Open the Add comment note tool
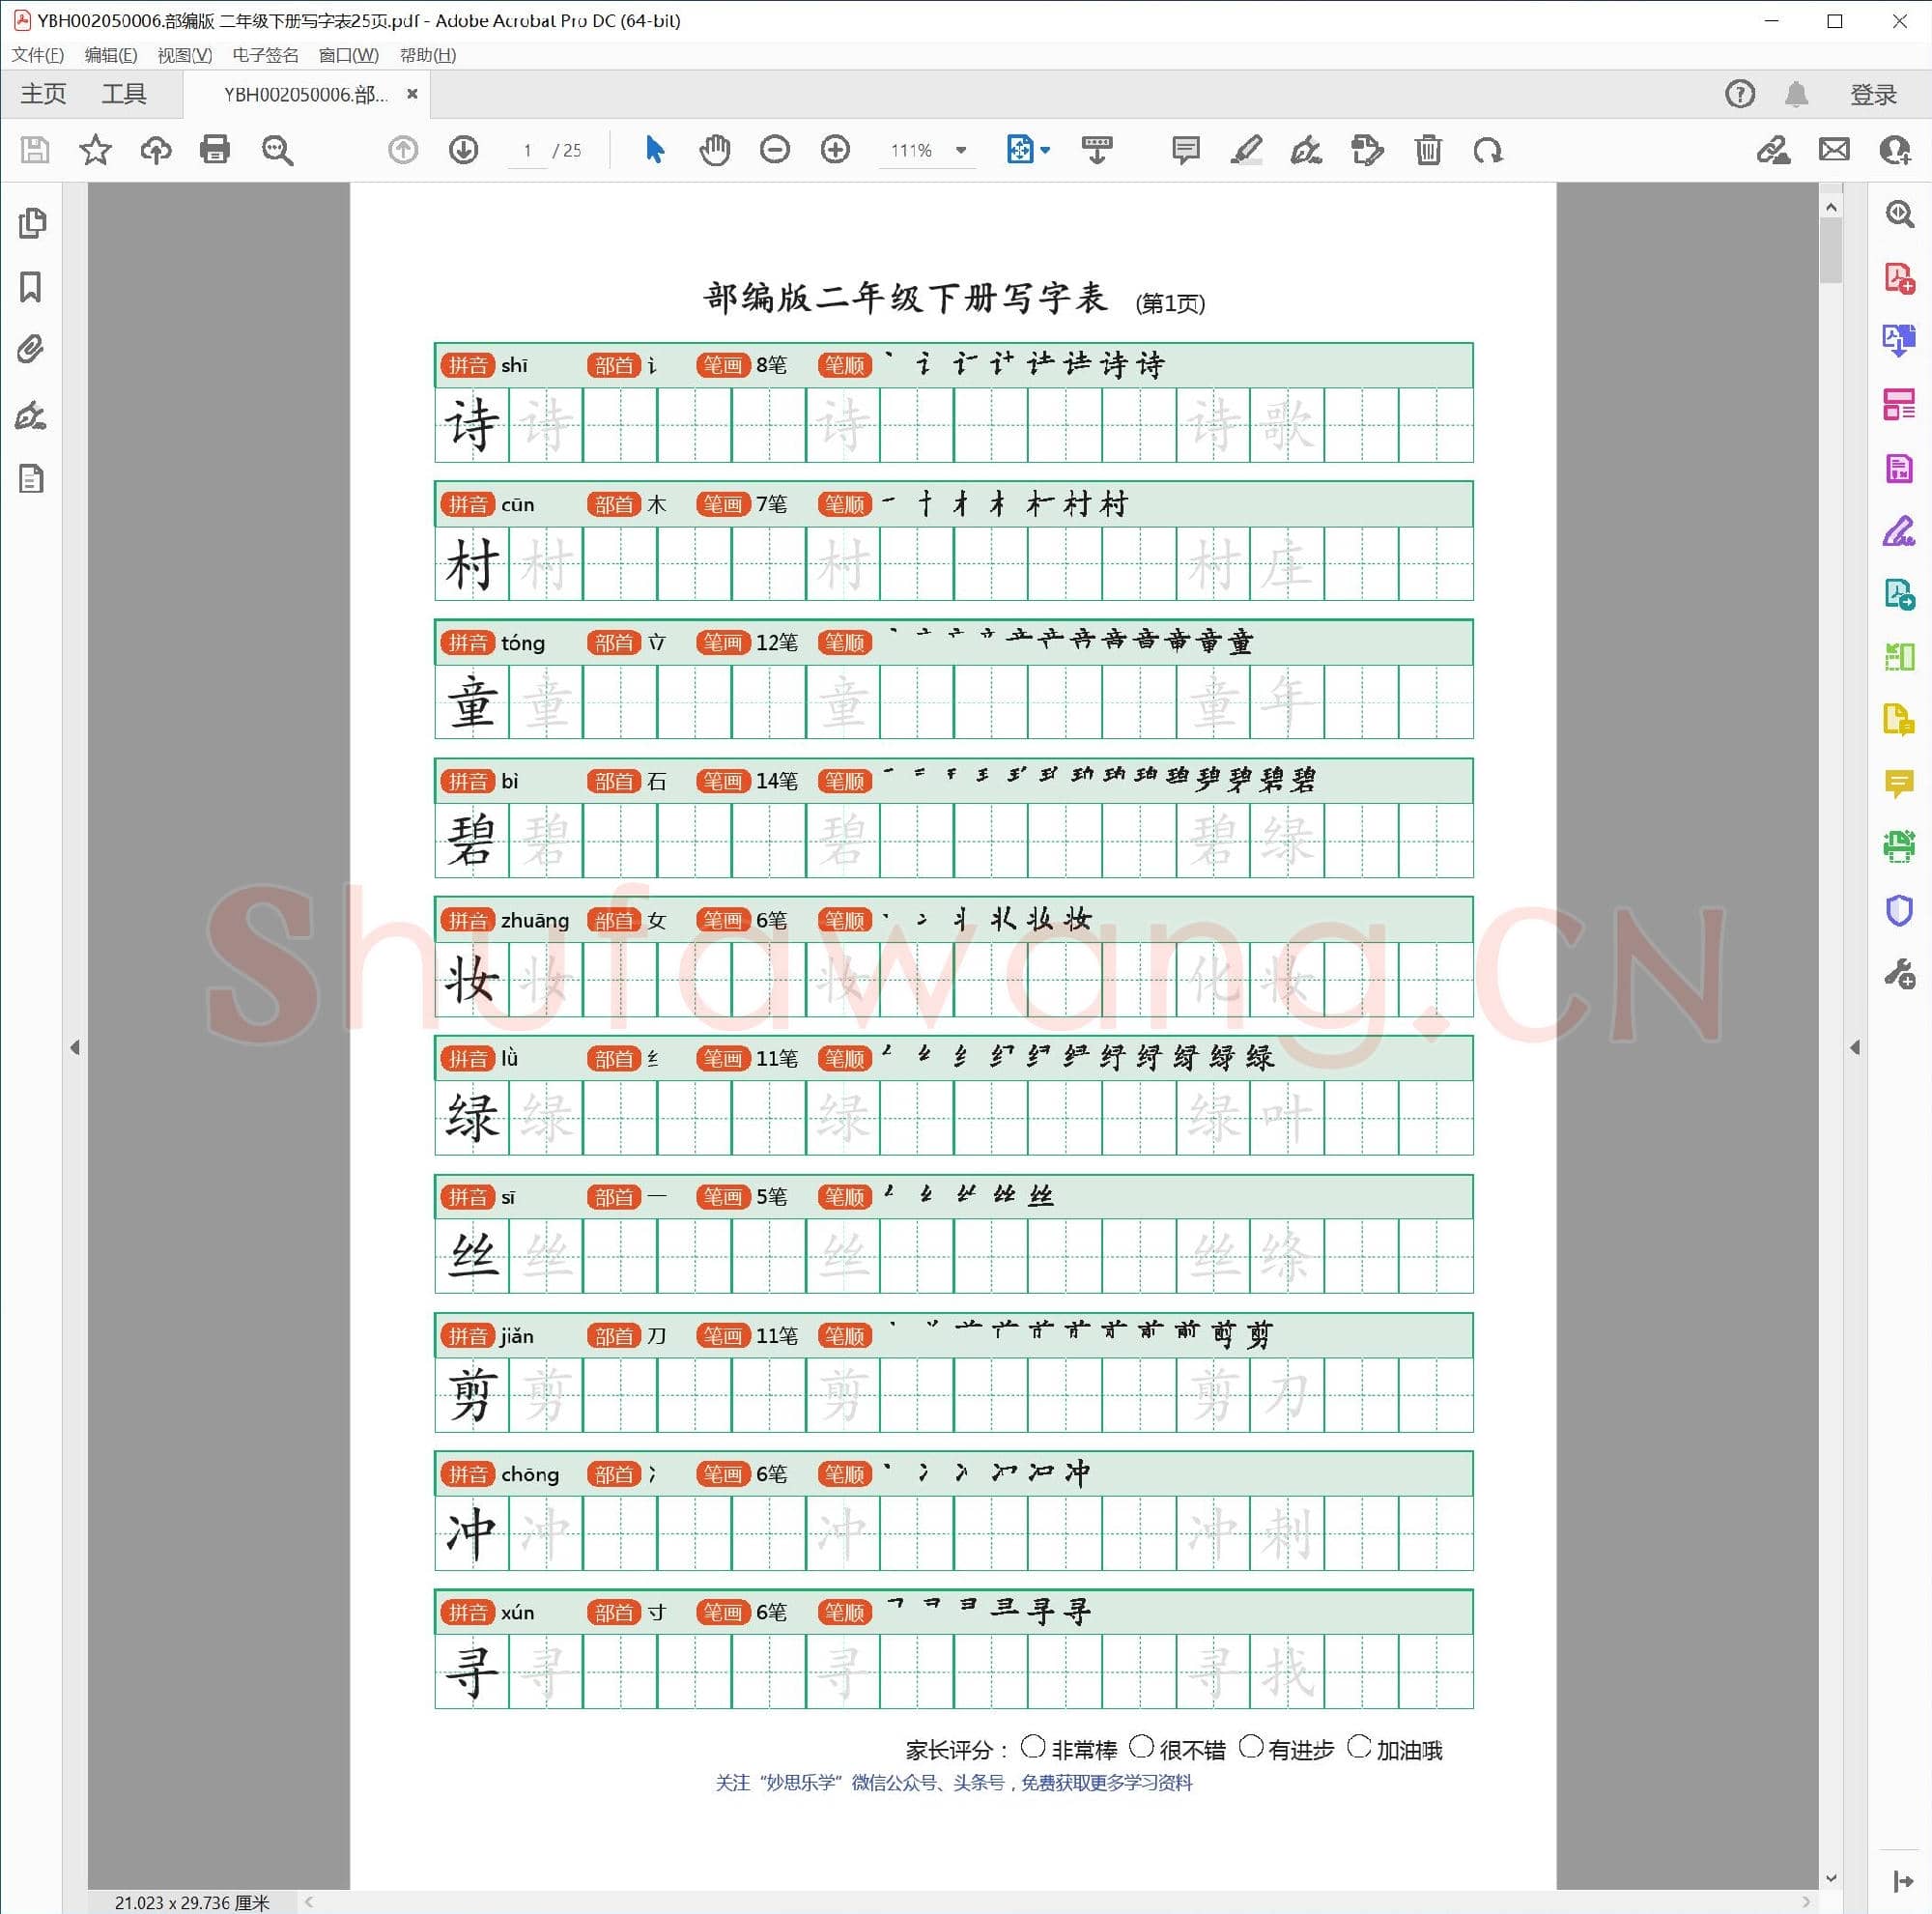Image resolution: width=1932 pixels, height=1914 pixels. (1185, 150)
